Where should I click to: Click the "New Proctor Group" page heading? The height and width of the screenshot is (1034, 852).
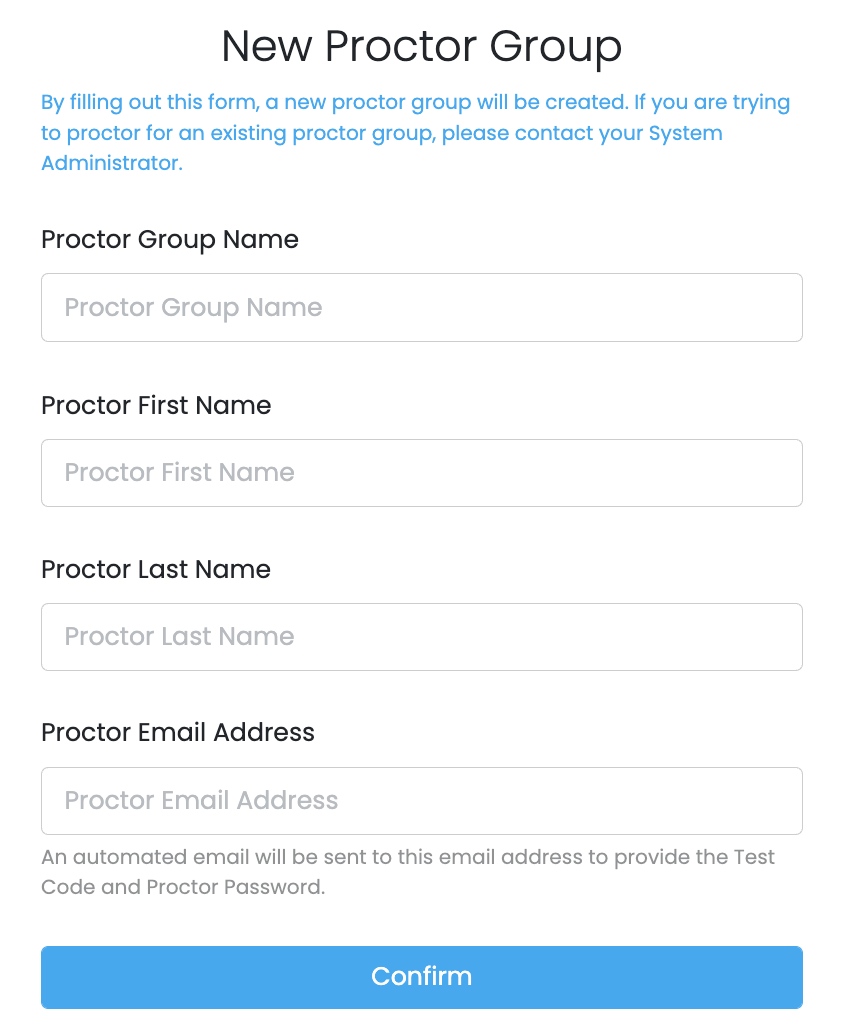click(421, 46)
